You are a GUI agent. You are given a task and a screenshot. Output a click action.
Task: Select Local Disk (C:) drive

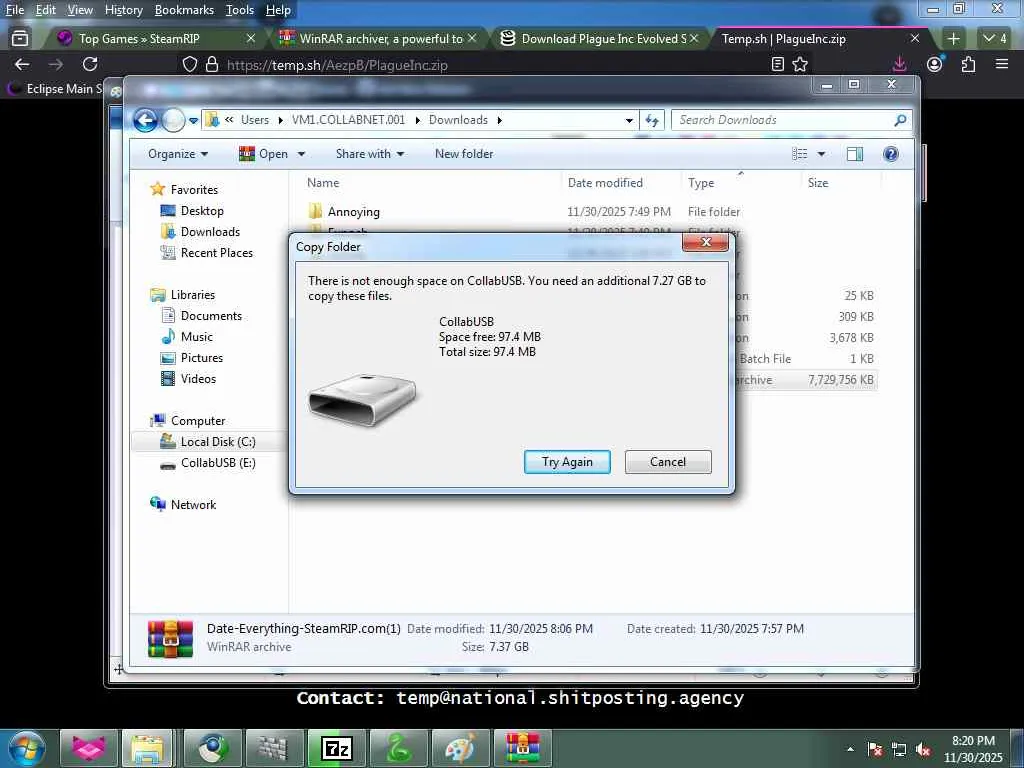click(217, 442)
